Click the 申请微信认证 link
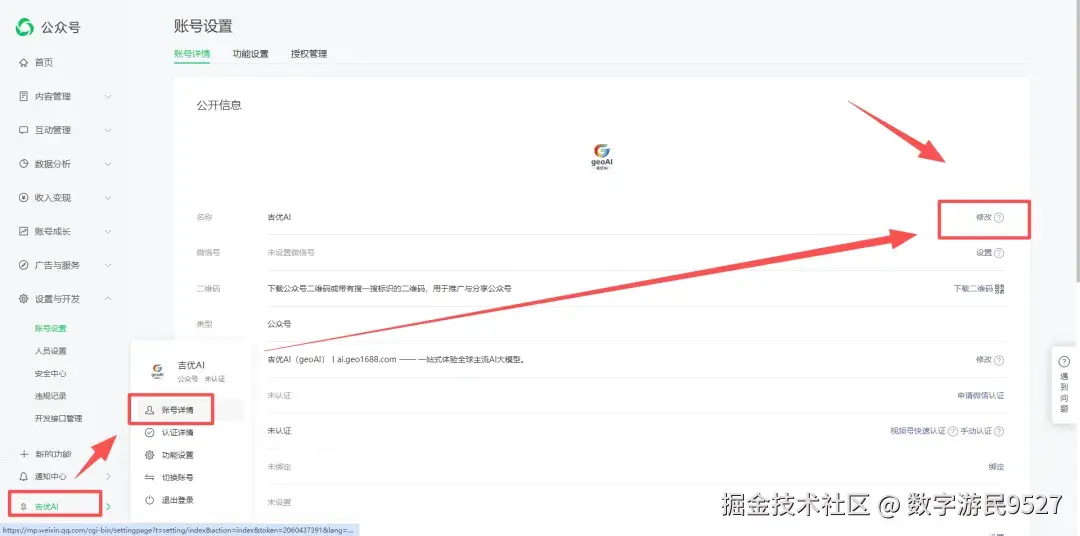Image resolution: width=1080 pixels, height=536 pixels. click(981, 395)
